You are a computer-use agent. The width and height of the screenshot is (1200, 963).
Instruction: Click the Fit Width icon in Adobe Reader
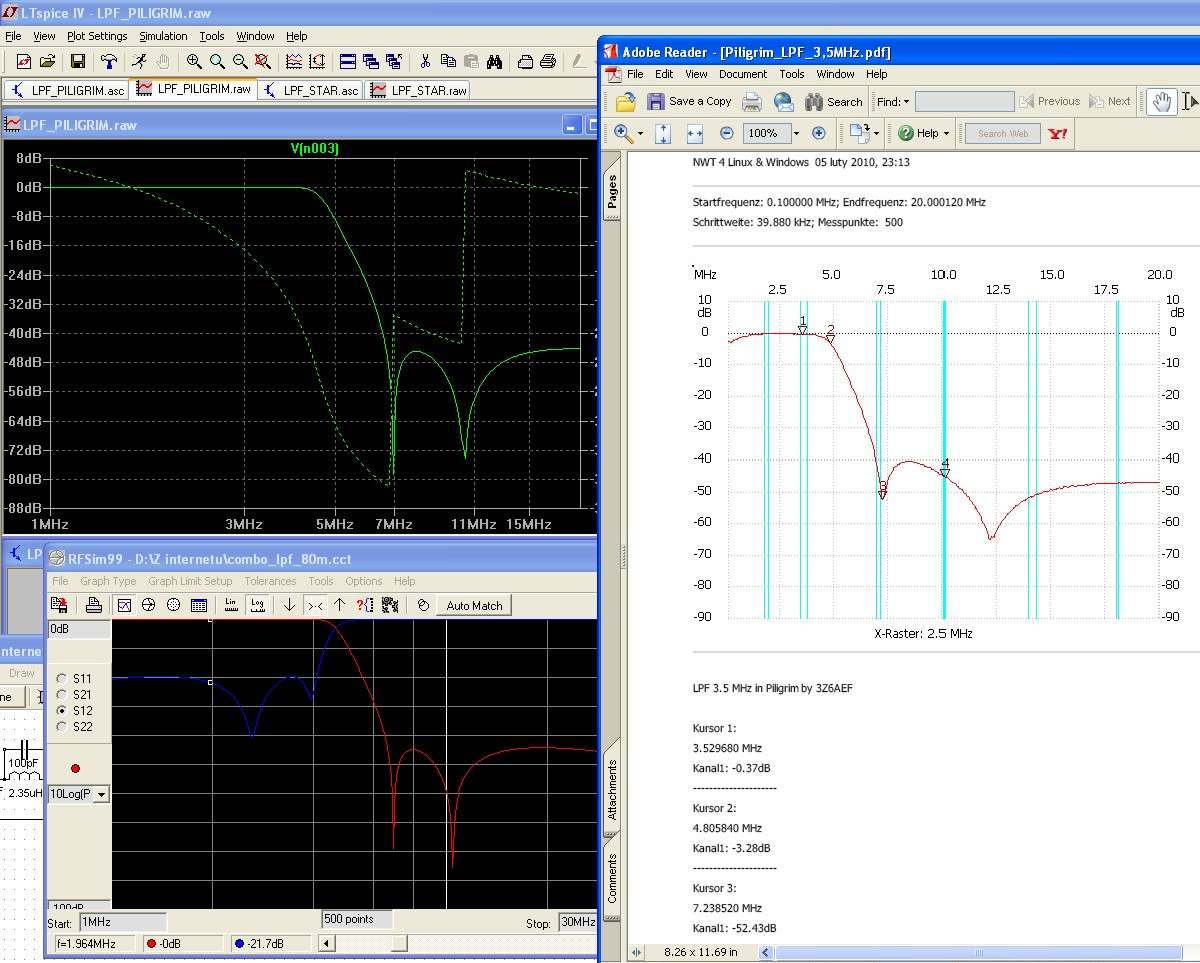tap(695, 133)
